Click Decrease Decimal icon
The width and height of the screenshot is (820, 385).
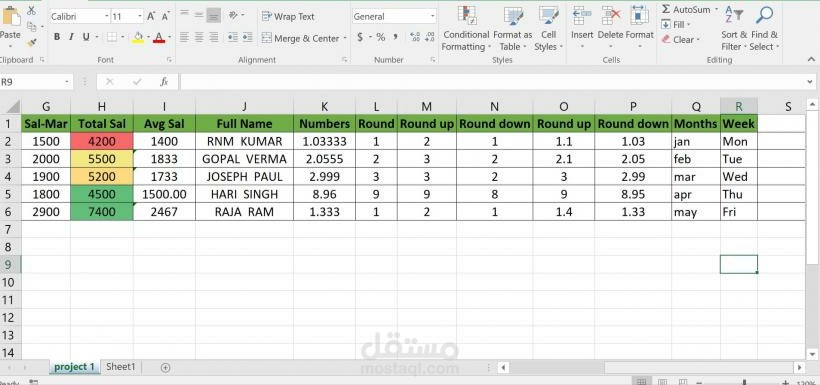(430, 37)
